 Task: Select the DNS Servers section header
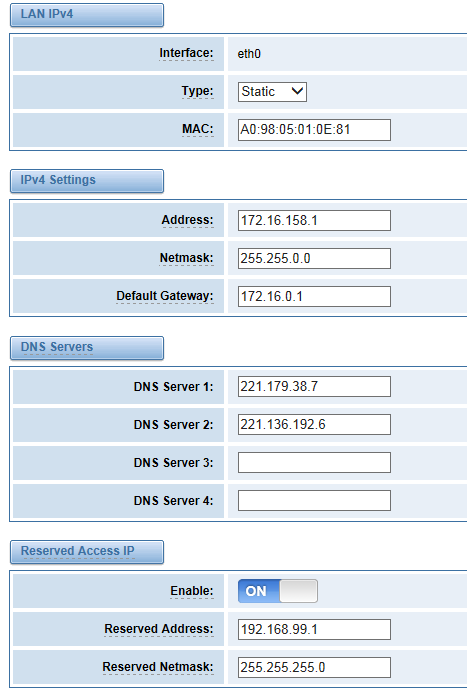click(87, 348)
